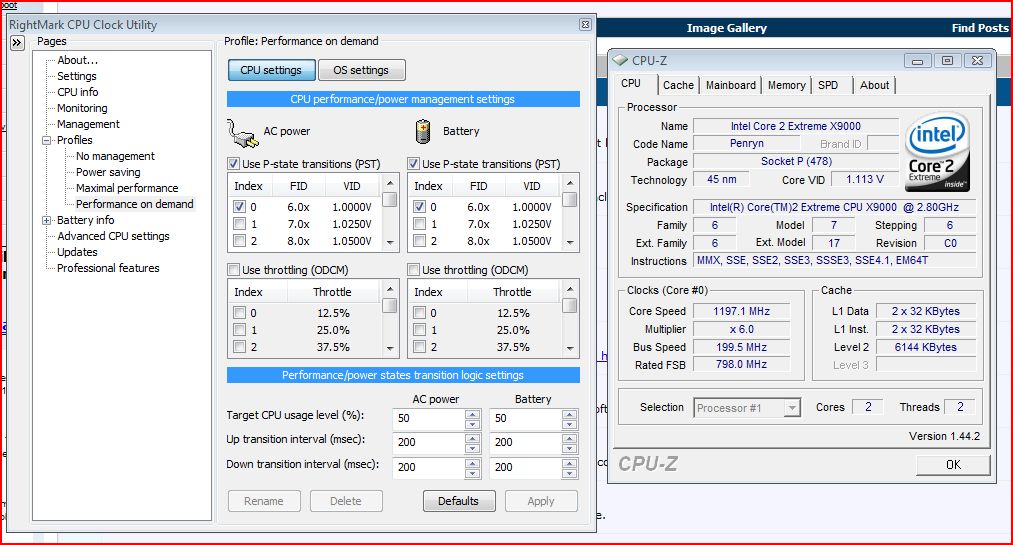The image size is (1013, 545).
Task: Check AC power throttle index 0 (12.5%)
Action: pos(240,313)
